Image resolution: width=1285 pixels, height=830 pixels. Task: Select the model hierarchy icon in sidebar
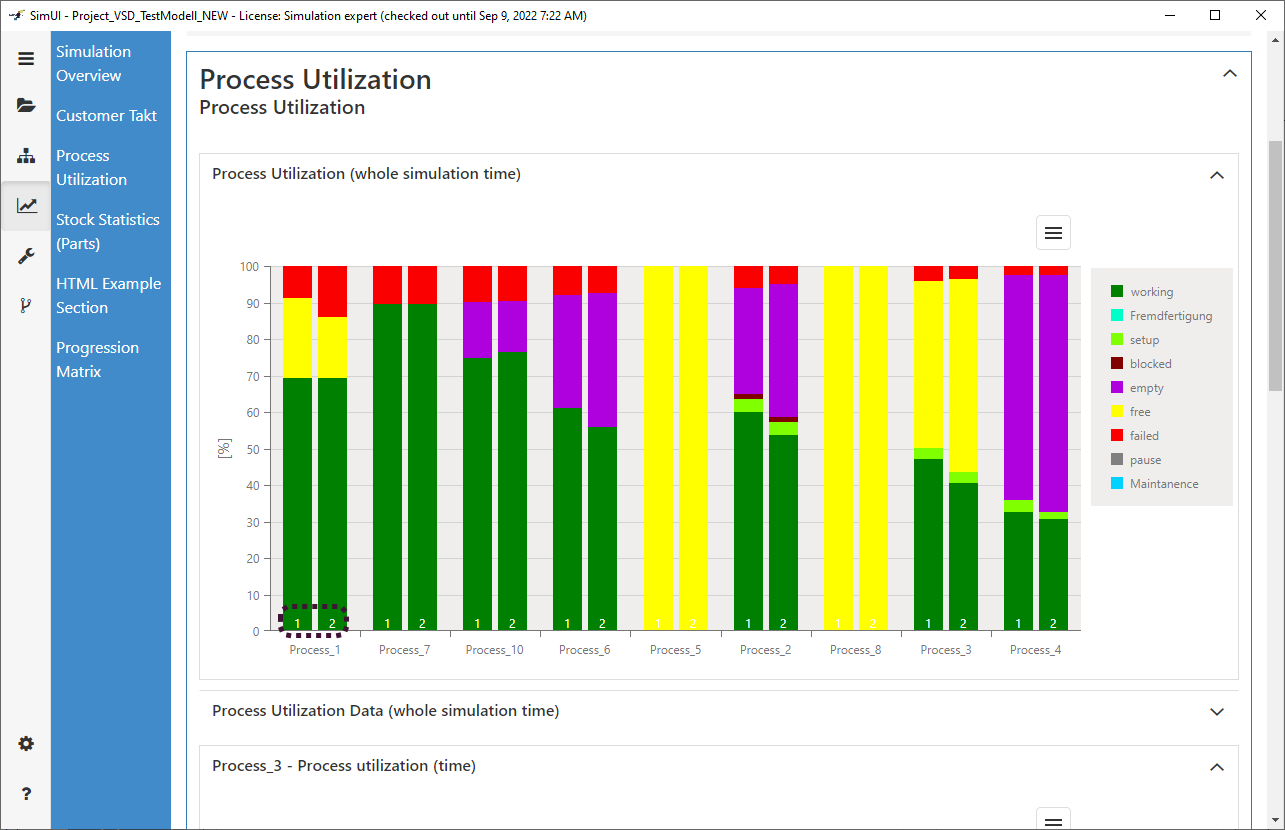pos(26,156)
